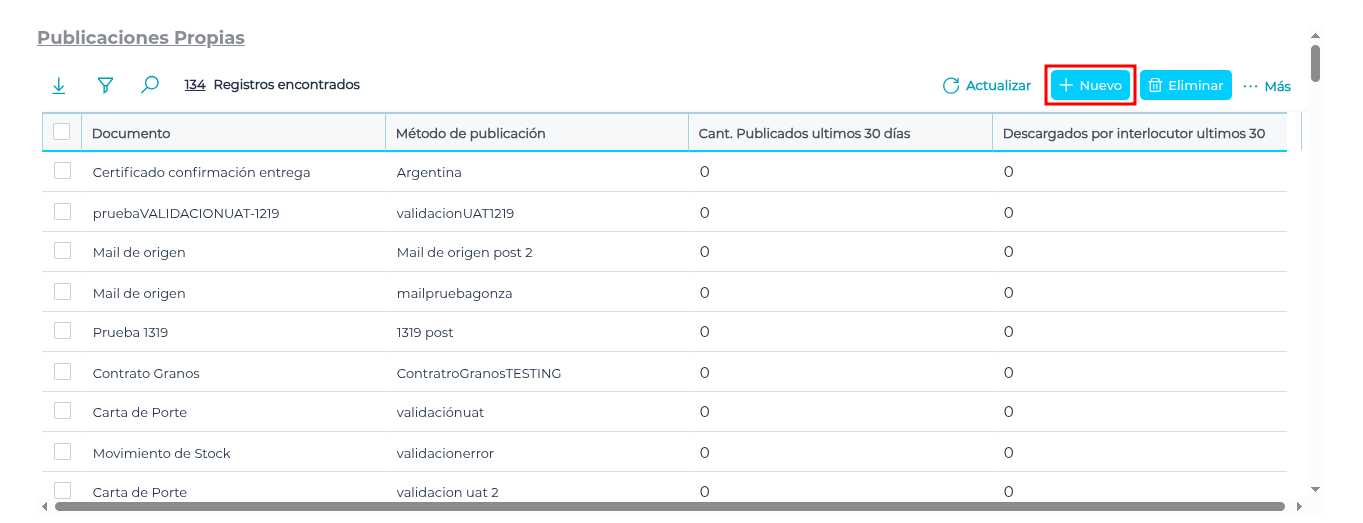Click the Actualizar refresh button
Image resolution: width=1363 pixels, height=523 pixels.
click(x=986, y=86)
